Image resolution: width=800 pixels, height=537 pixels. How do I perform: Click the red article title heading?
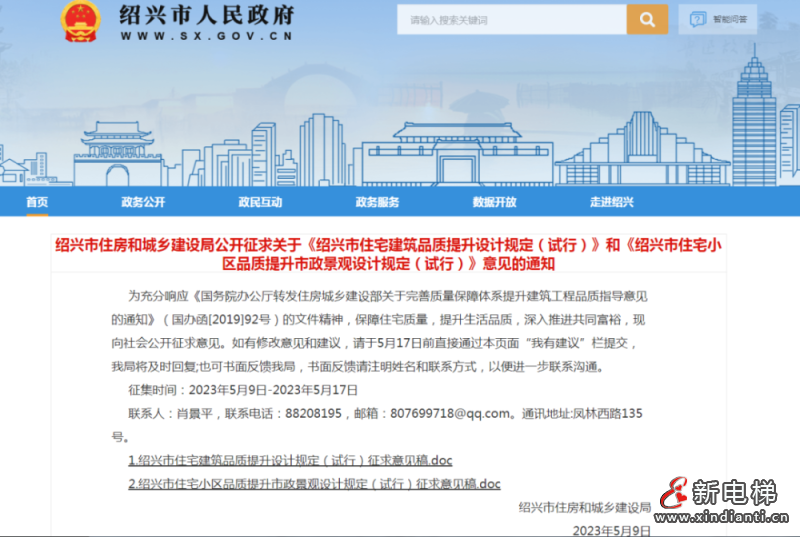(x=400, y=254)
